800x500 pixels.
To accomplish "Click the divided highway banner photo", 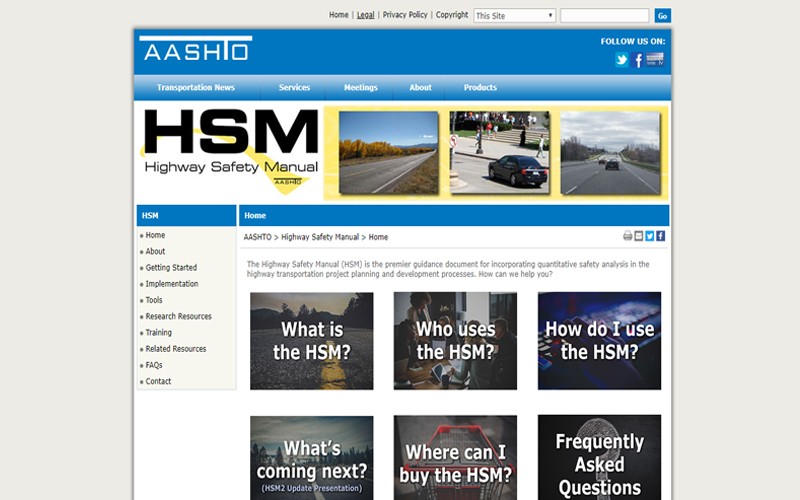I will pyautogui.click(x=610, y=152).
